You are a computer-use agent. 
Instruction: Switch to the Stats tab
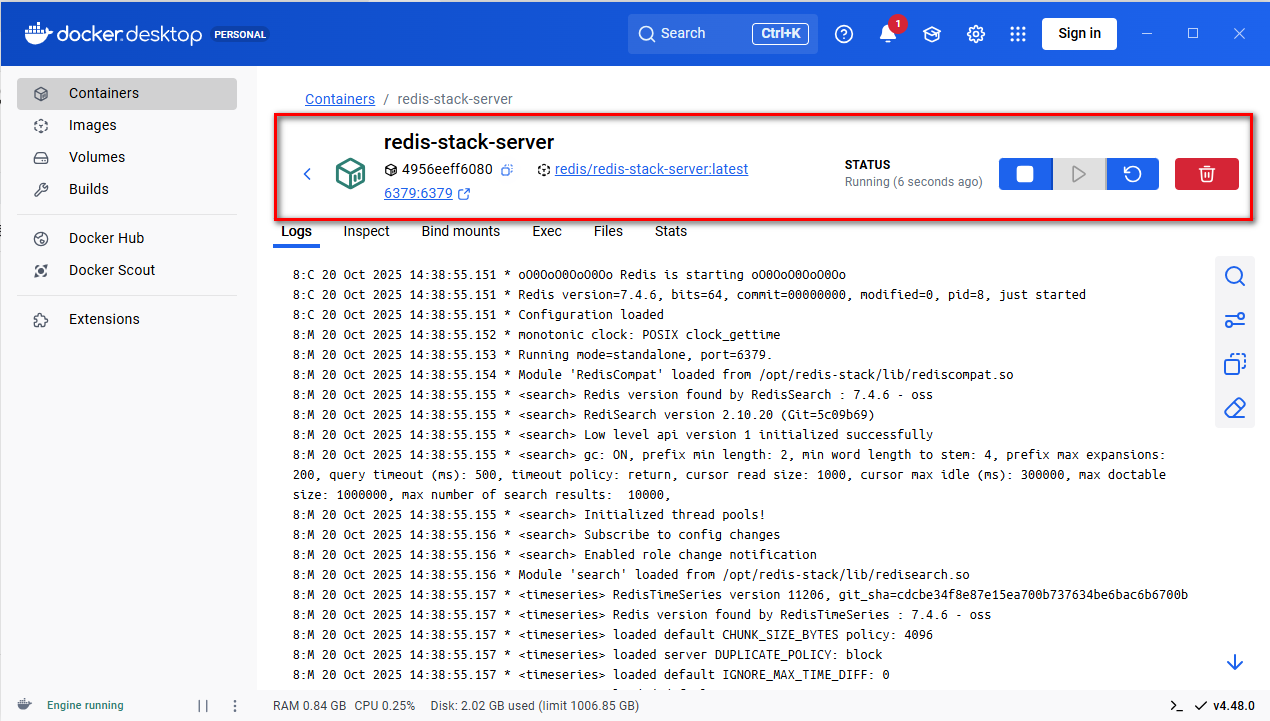tap(671, 231)
